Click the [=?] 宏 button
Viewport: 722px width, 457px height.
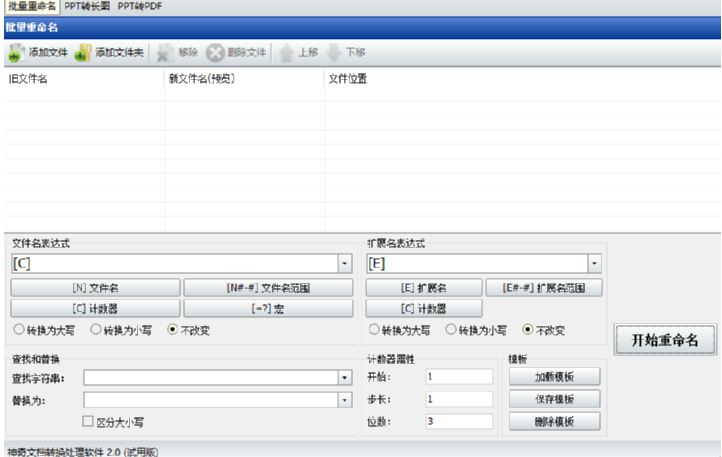pos(268,309)
